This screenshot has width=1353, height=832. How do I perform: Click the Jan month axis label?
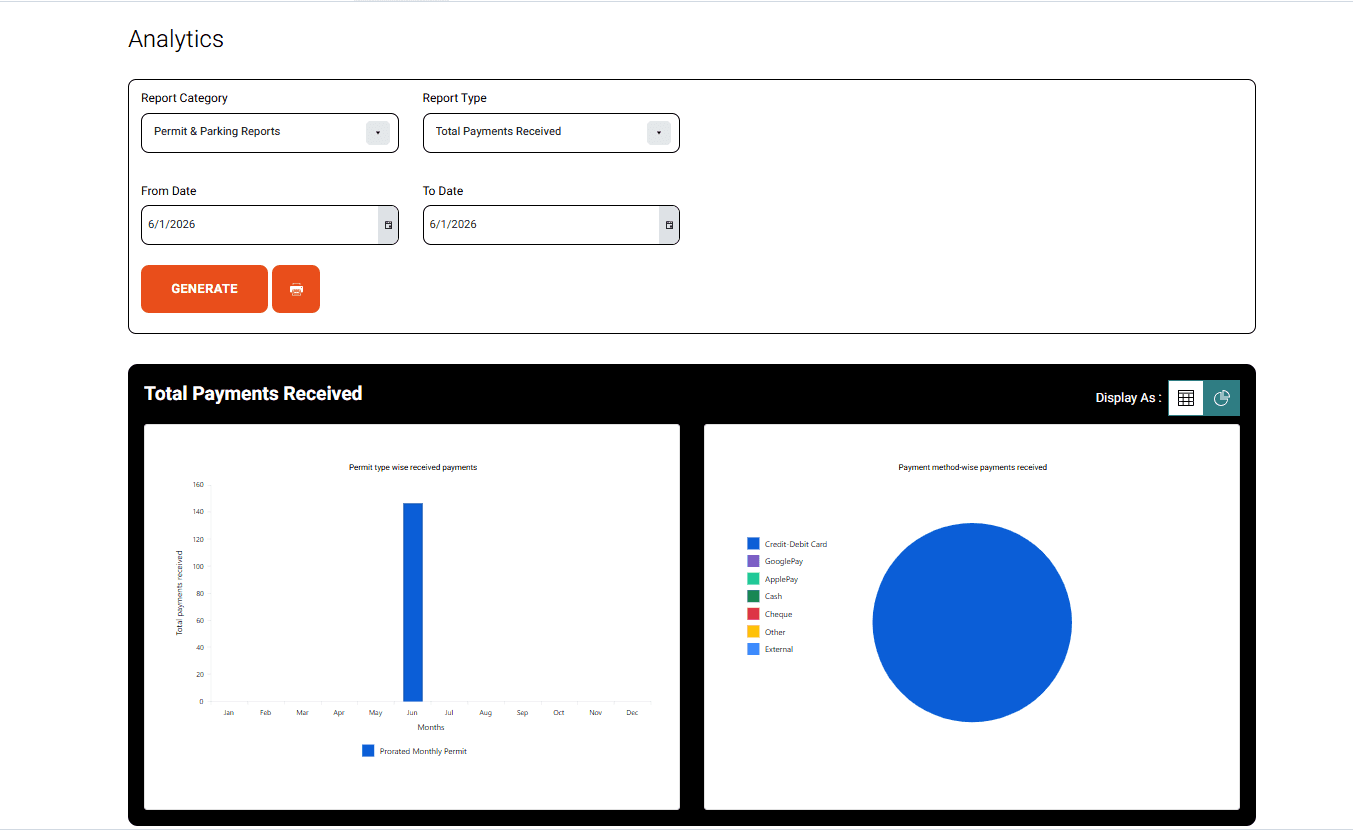229,713
